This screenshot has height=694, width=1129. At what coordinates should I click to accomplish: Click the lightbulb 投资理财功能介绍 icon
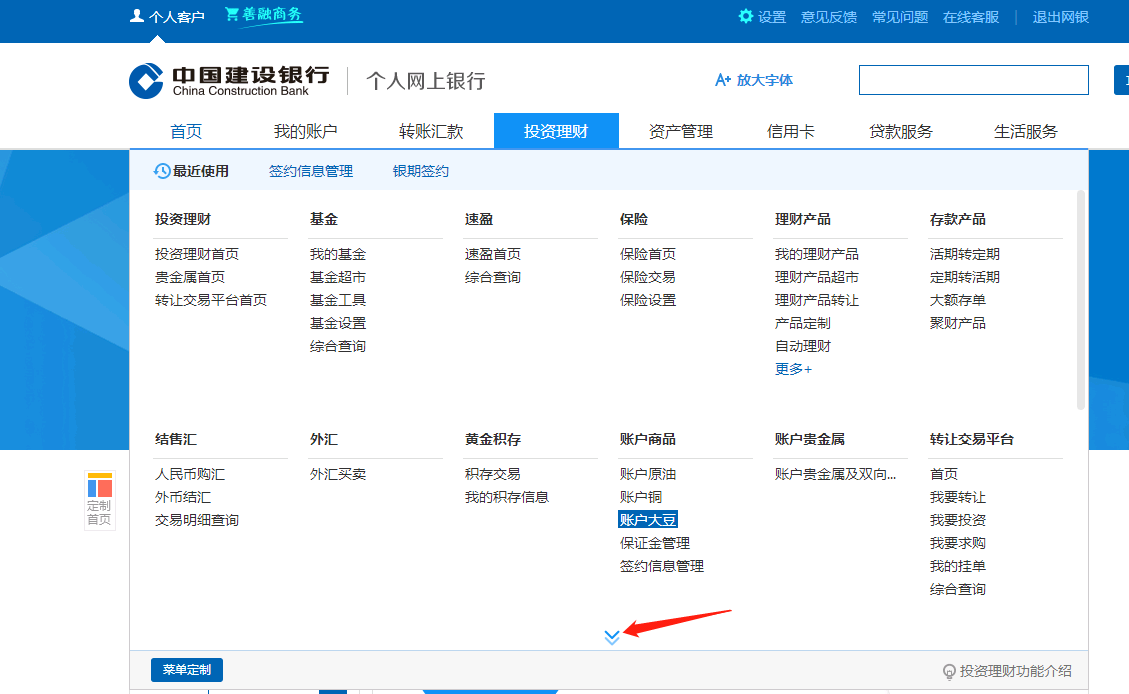pos(949,671)
